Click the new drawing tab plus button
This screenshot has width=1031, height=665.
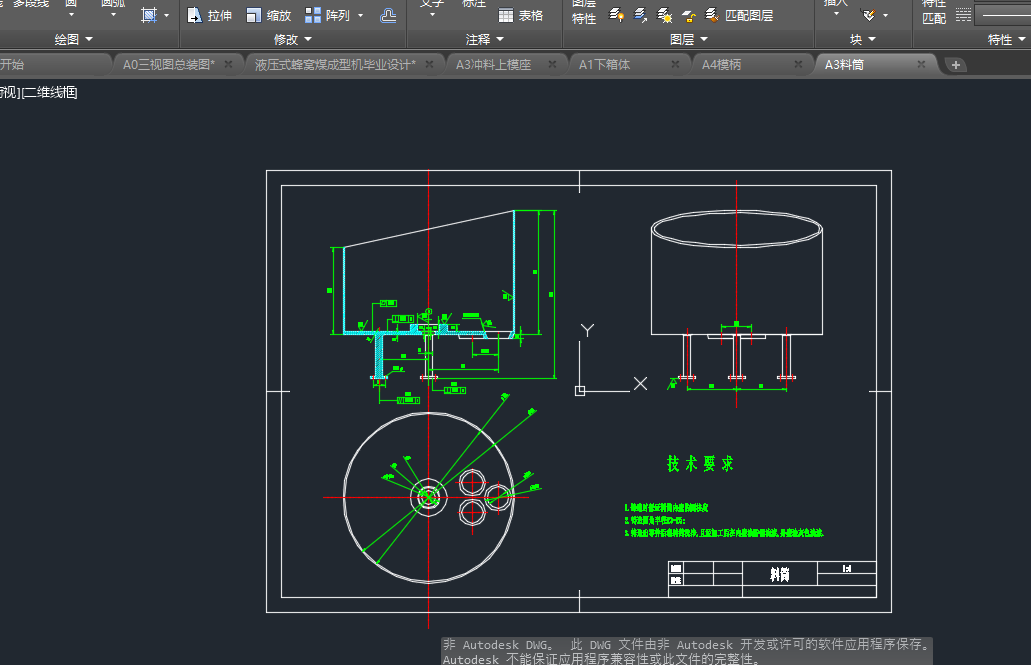click(956, 65)
